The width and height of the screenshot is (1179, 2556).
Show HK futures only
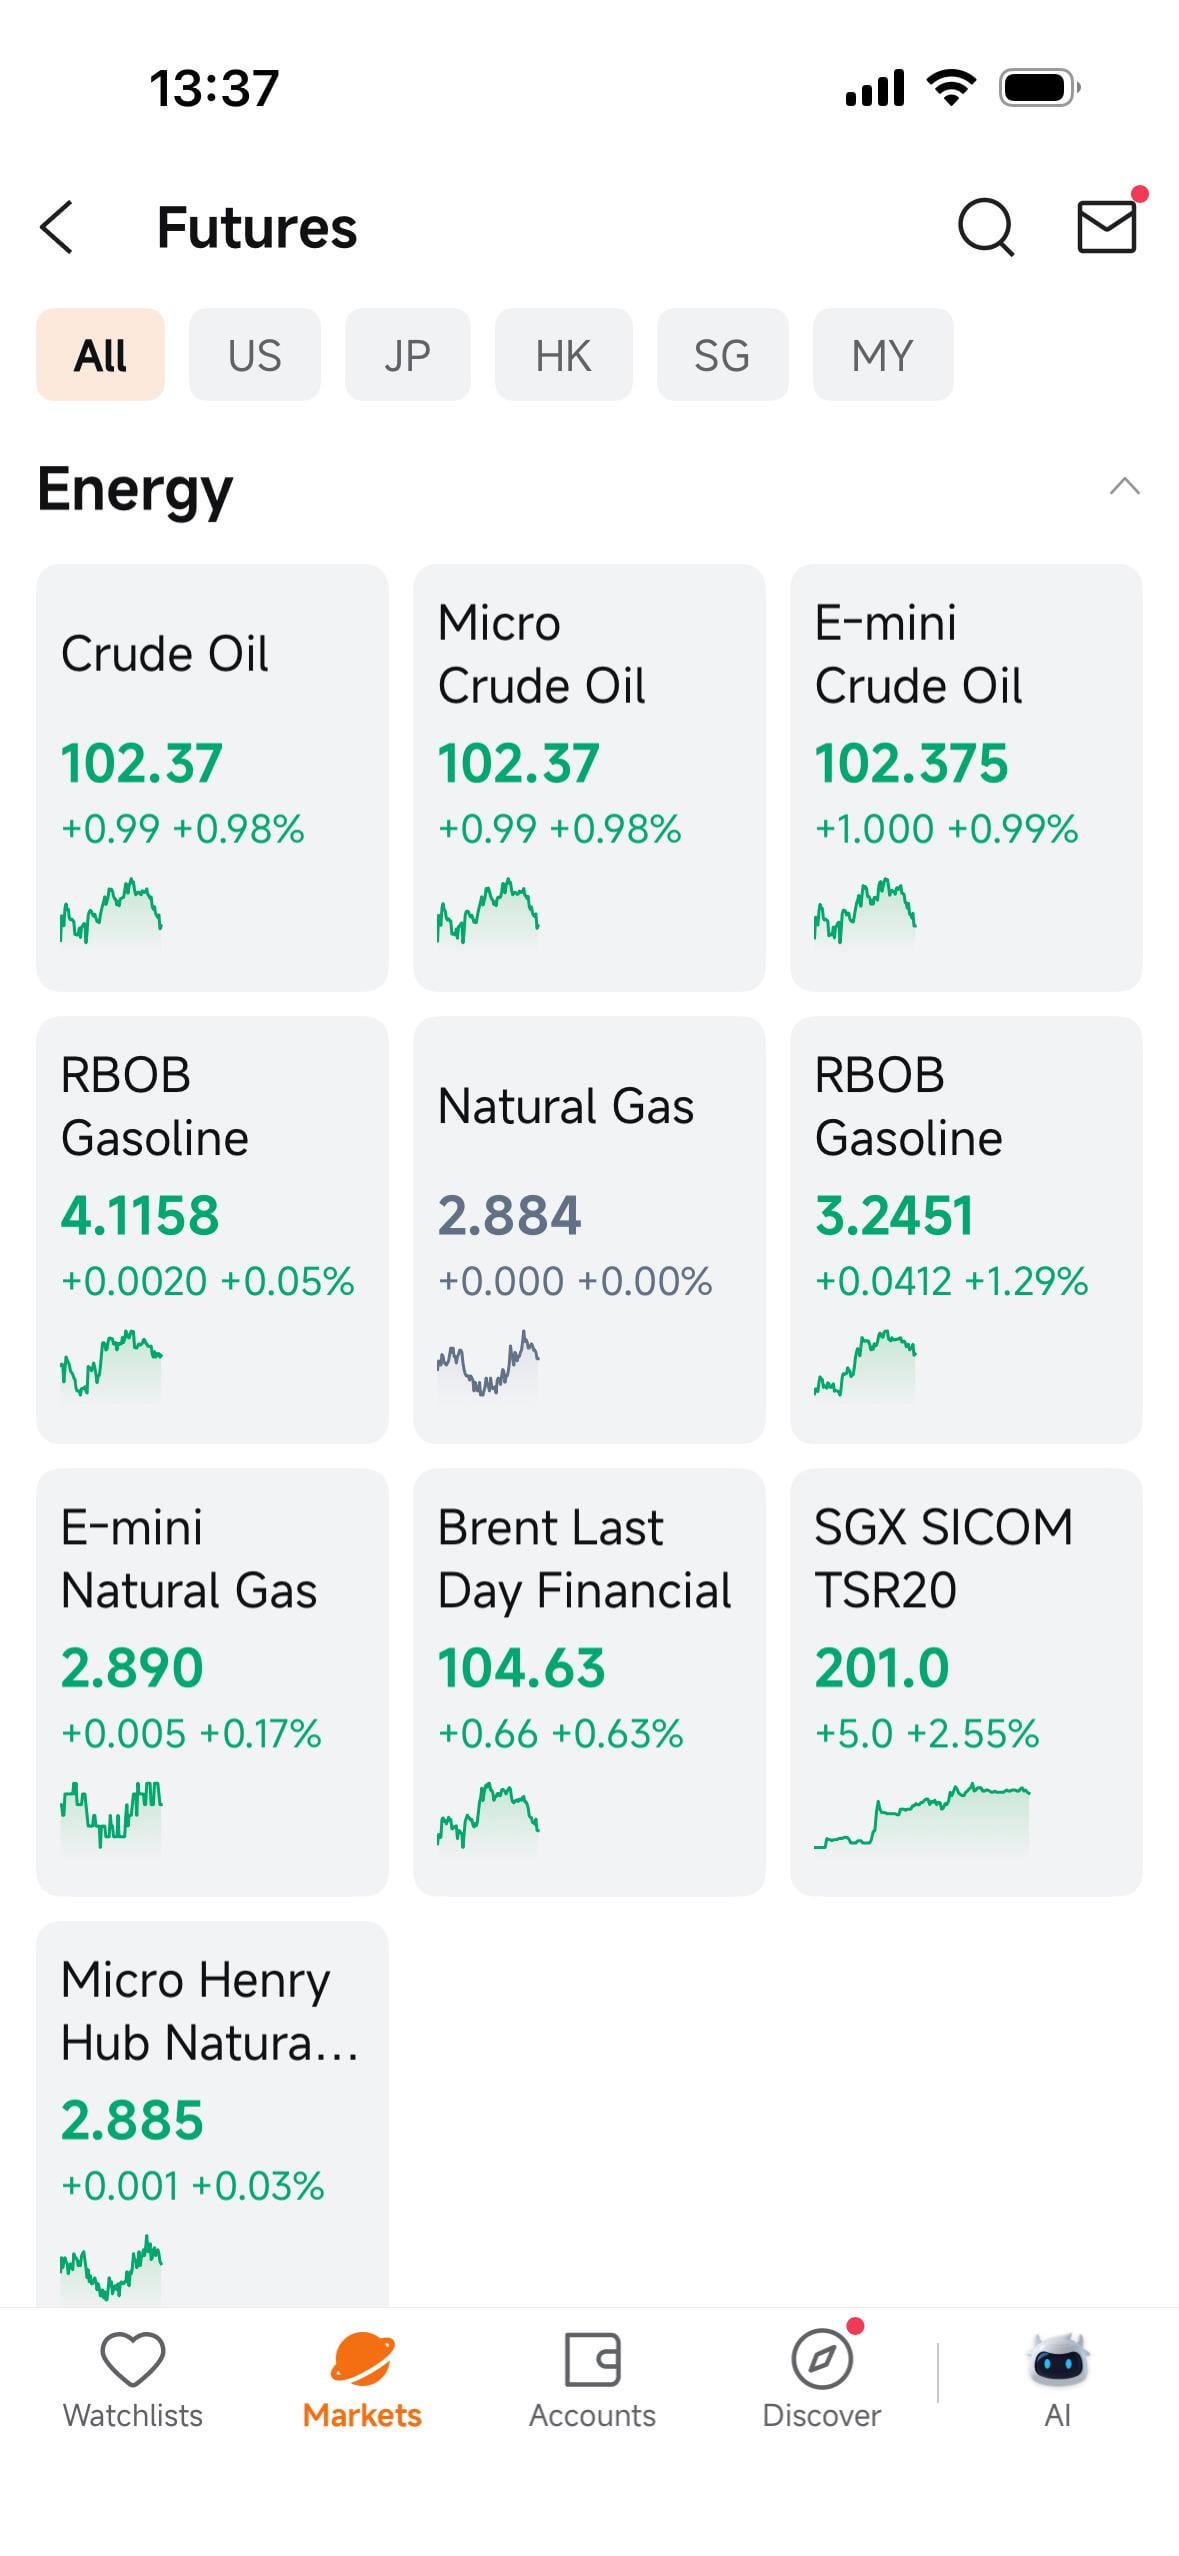coord(563,355)
